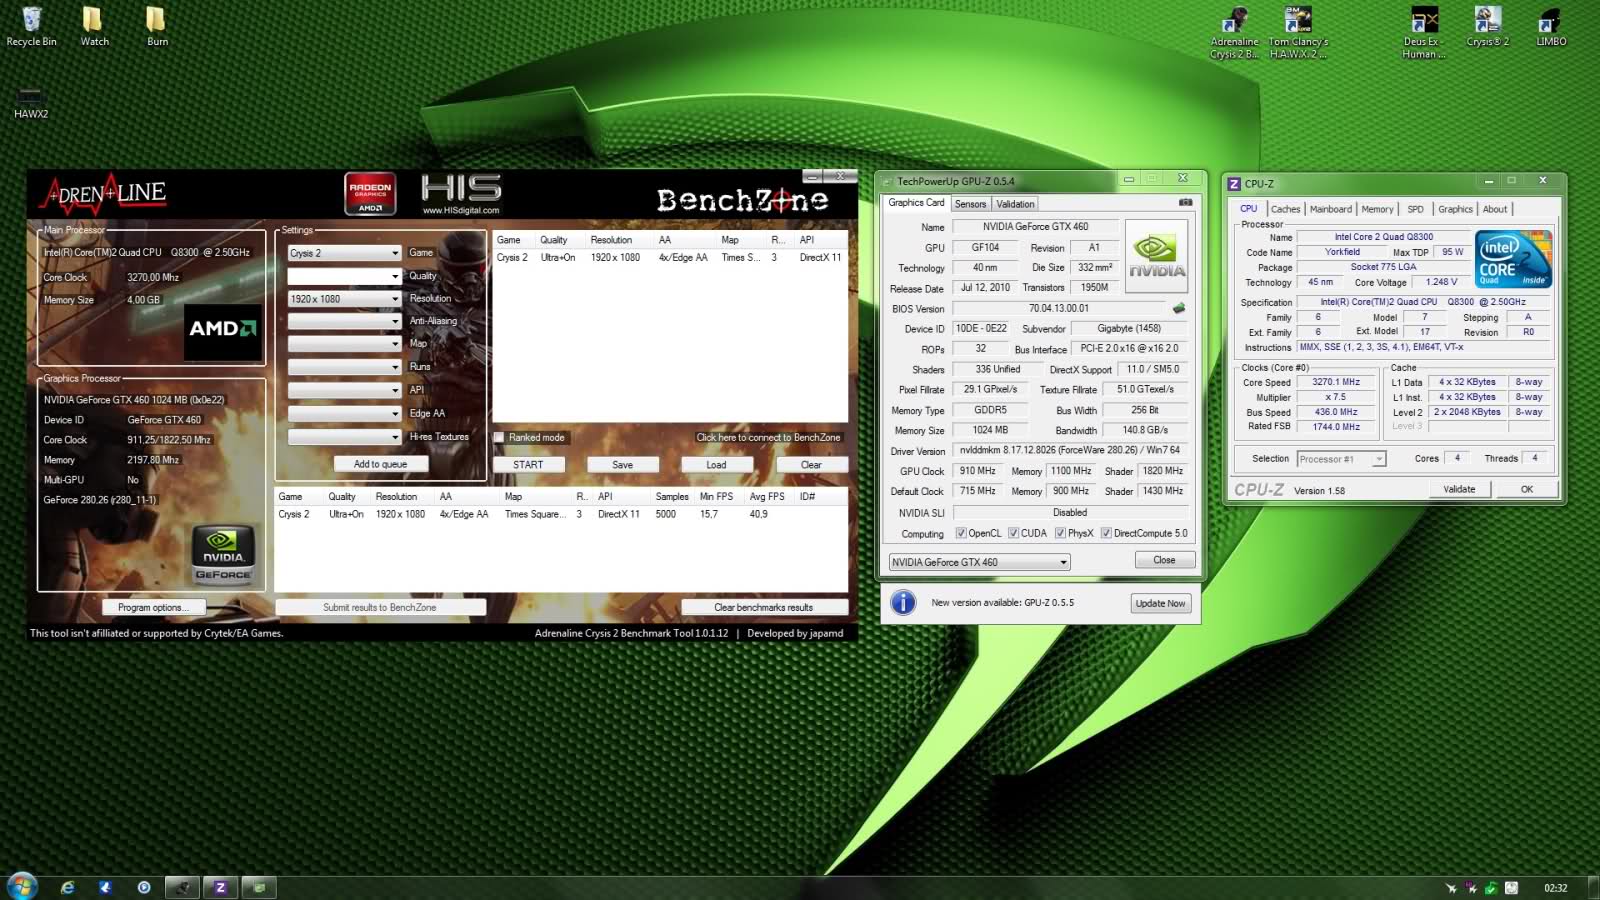The width and height of the screenshot is (1600, 900).
Task: Click the NVIDIA GeForce logo in Graphics Processor panel
Action: (x=223, y=554)
